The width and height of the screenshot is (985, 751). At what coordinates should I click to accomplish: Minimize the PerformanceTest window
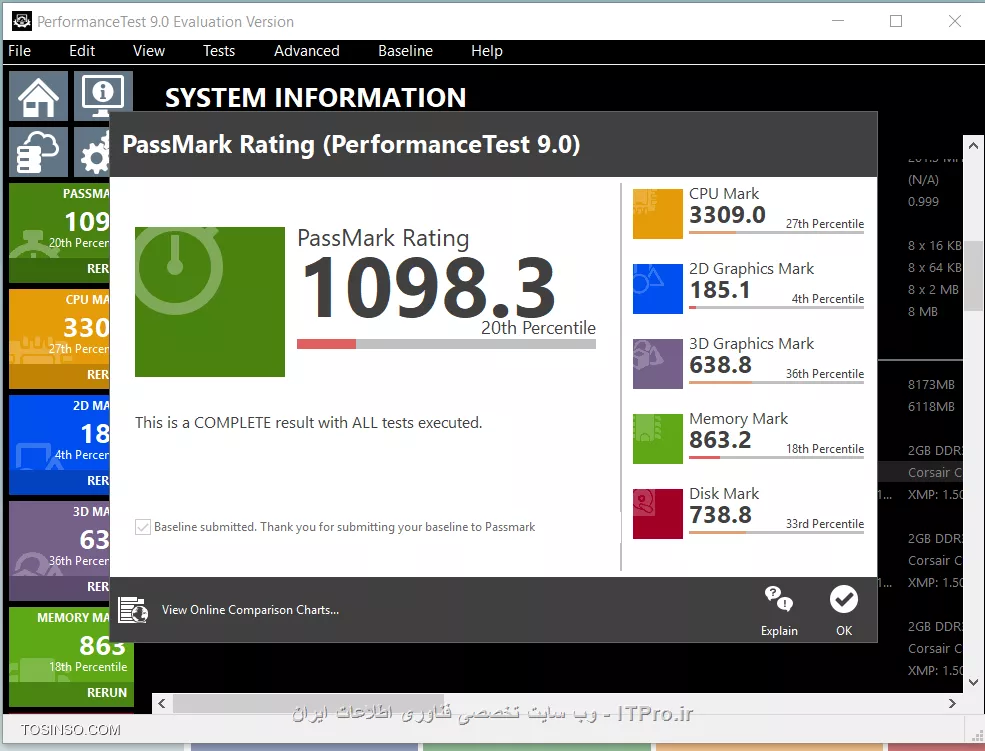838,21
